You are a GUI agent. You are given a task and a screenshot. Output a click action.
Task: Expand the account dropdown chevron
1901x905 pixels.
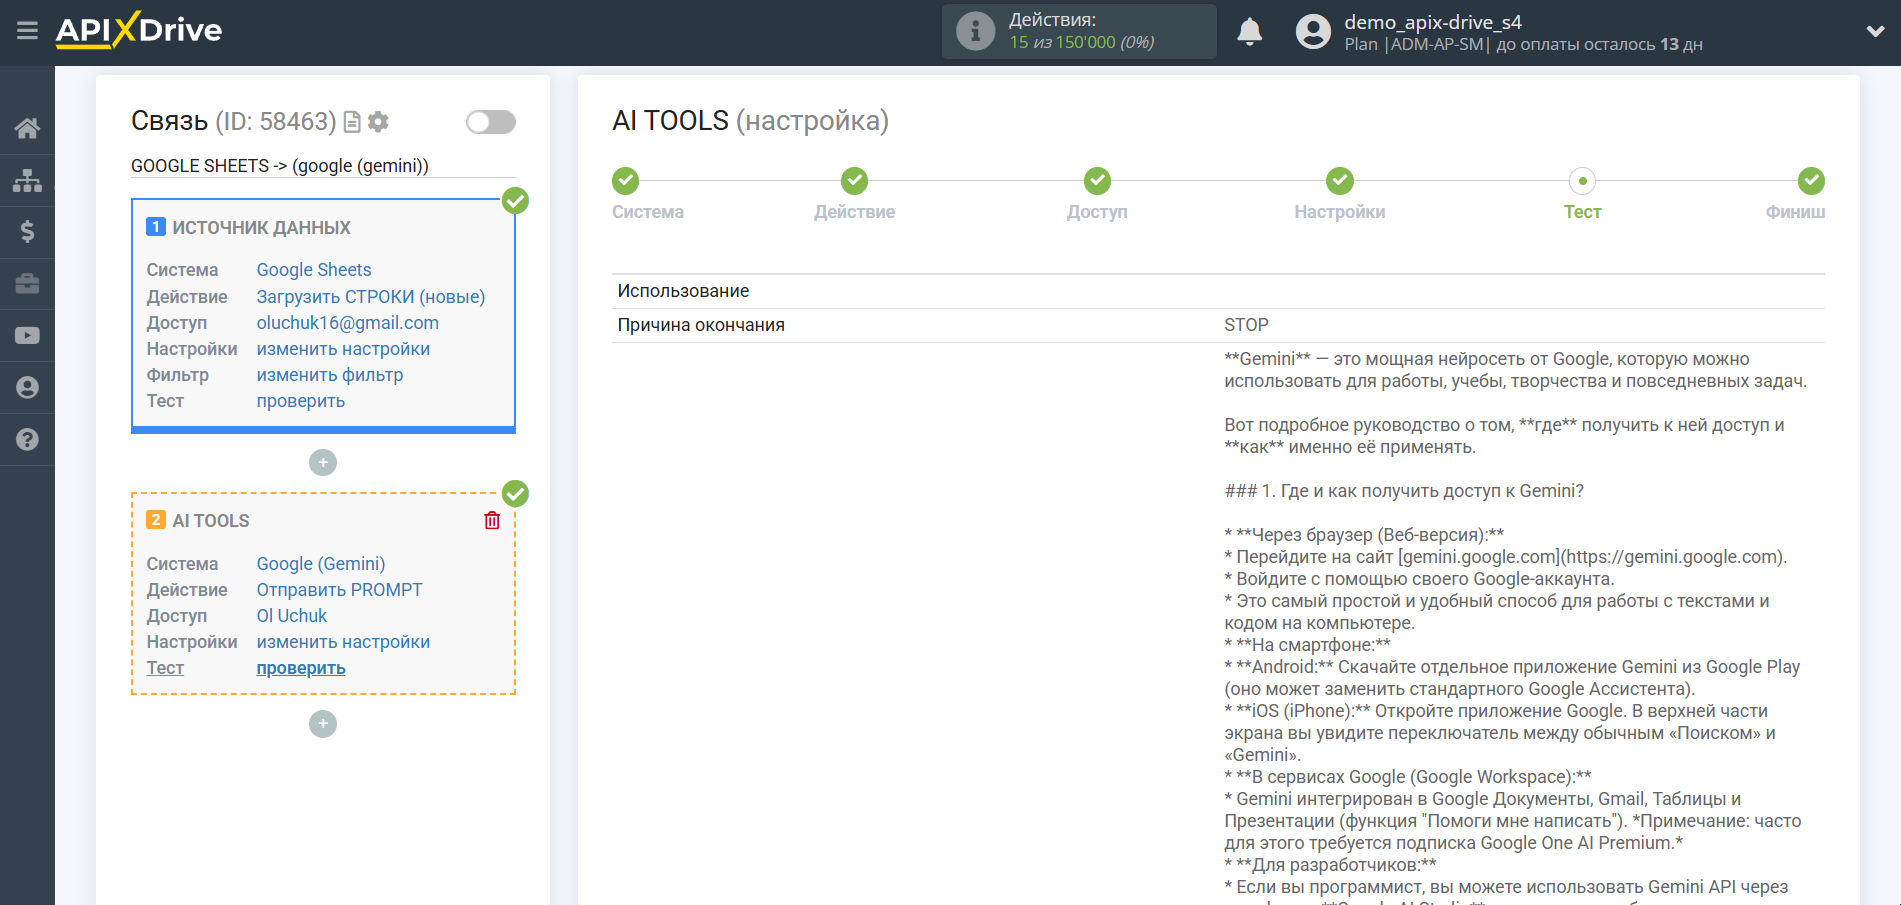pos(1875,32)
